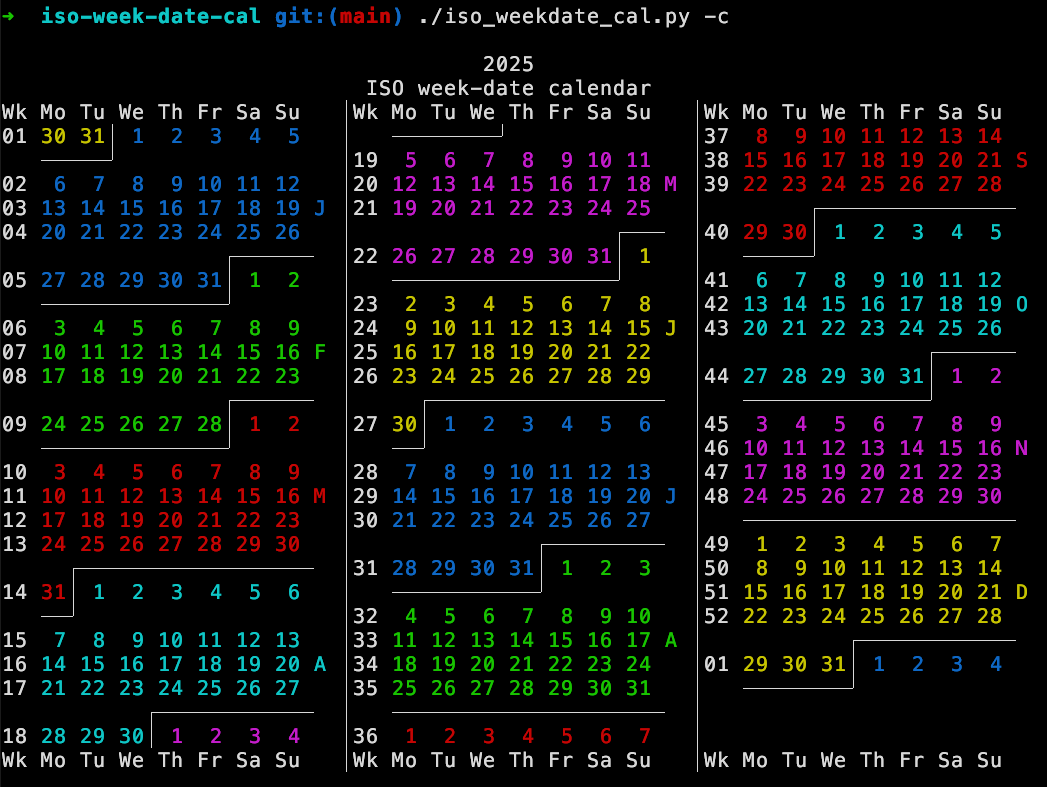Click the 'S' September marker beside week 38
1047x787 pixels.
1023,160
